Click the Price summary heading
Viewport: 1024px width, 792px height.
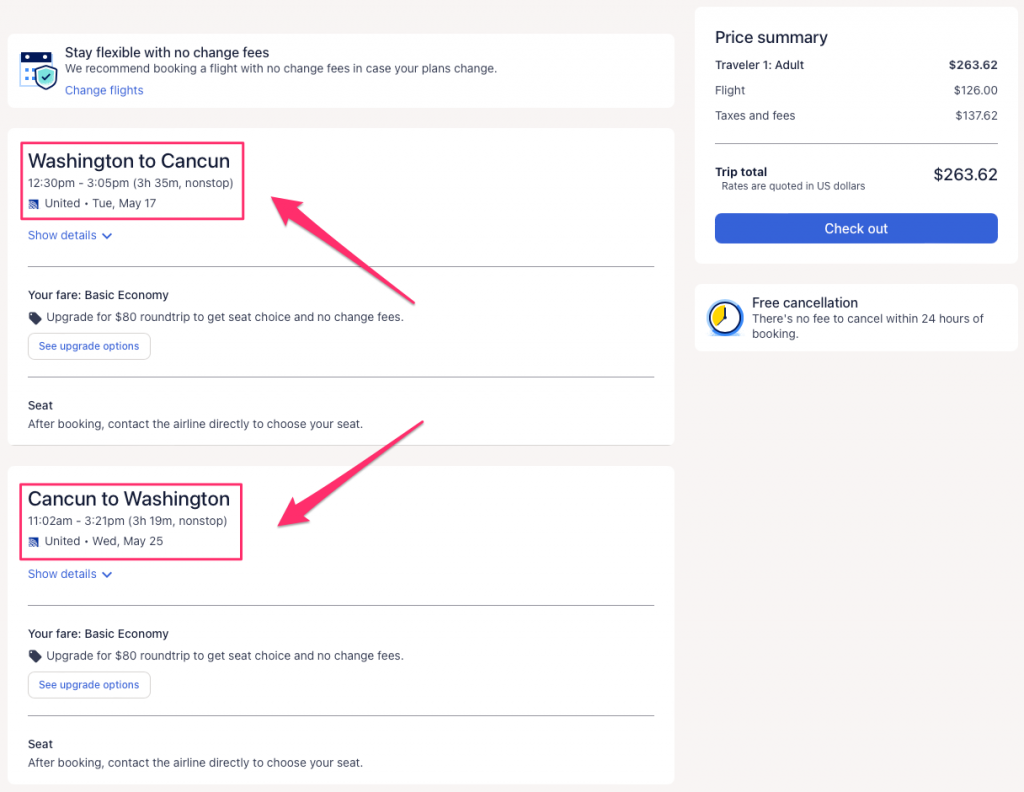pyautogui.click(x=771, y=38)
